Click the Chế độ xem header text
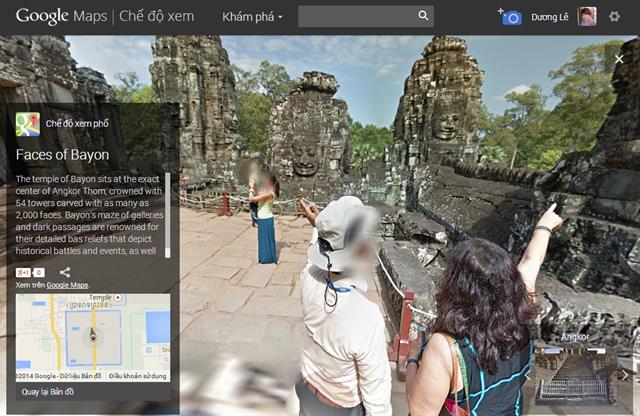Screen dimensions: 640x416 (156, 16)
